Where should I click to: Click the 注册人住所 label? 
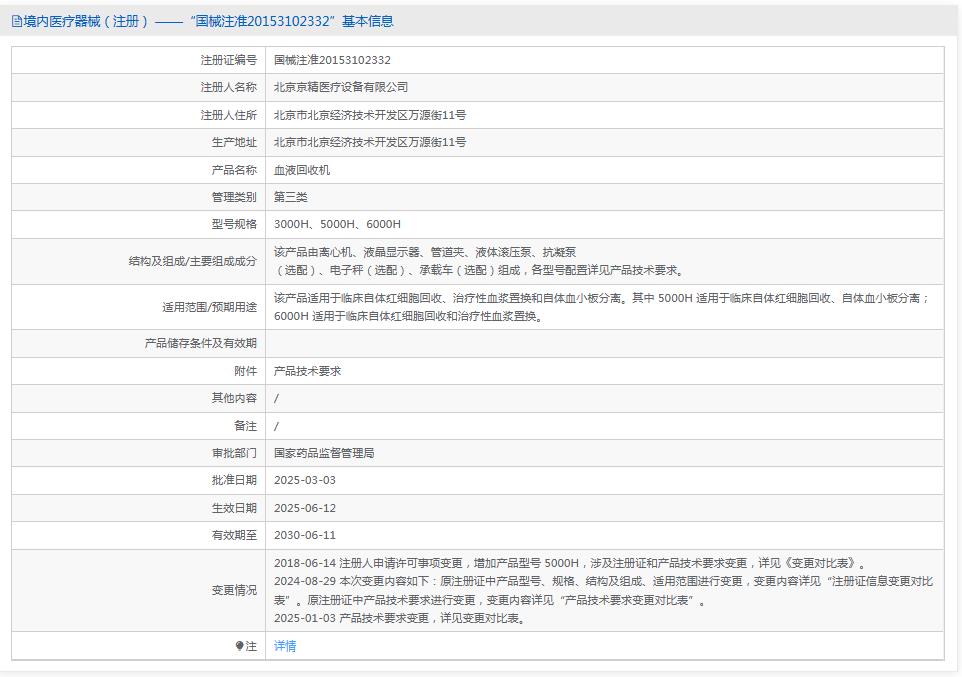coord(228,115)
